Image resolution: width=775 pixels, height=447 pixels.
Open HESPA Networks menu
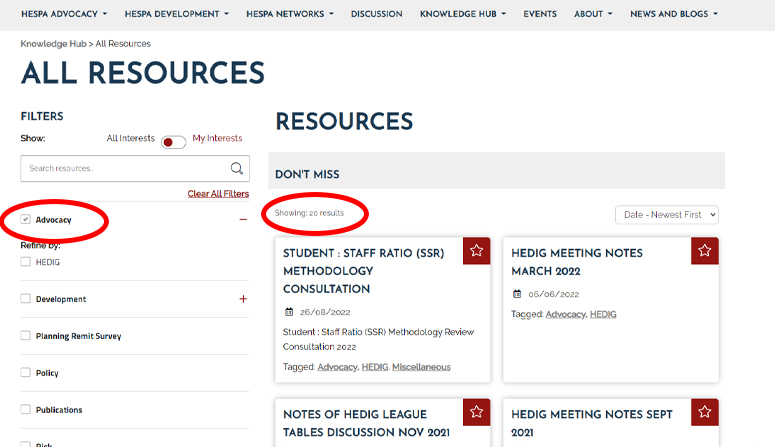click(290, 14)
